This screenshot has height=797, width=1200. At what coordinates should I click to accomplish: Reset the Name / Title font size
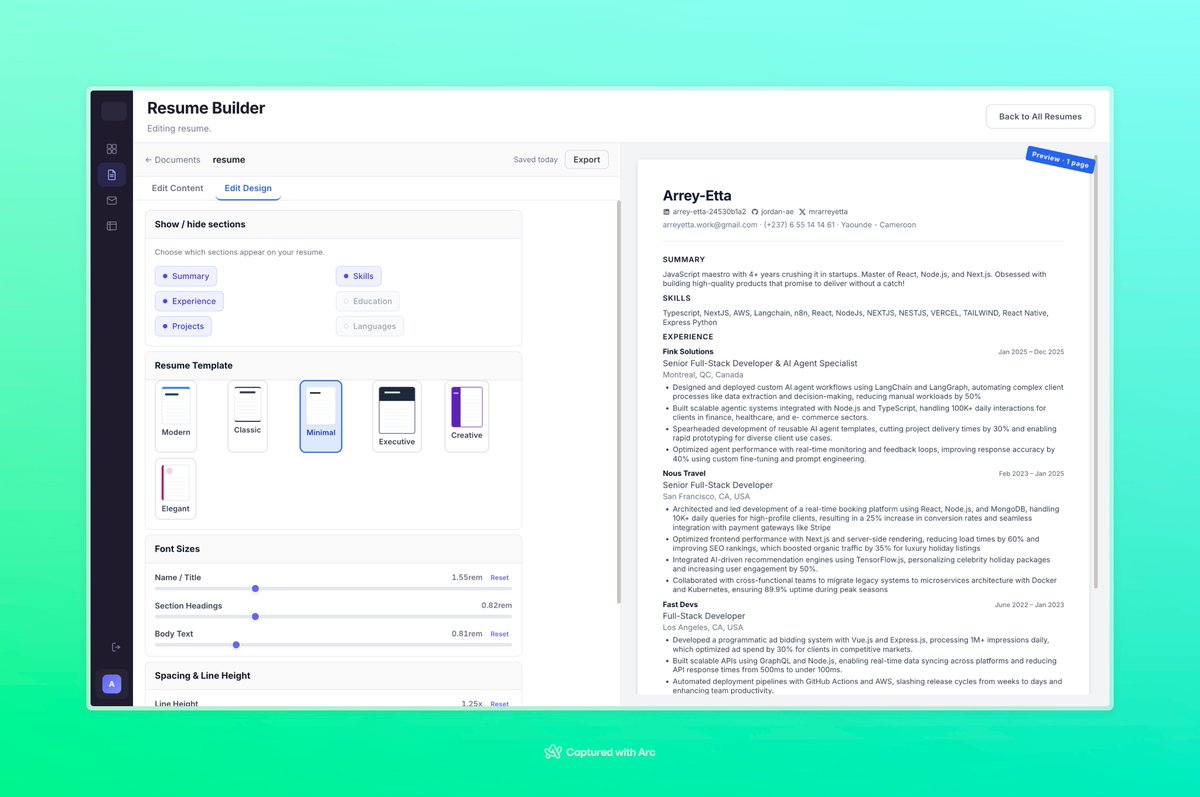499,578
